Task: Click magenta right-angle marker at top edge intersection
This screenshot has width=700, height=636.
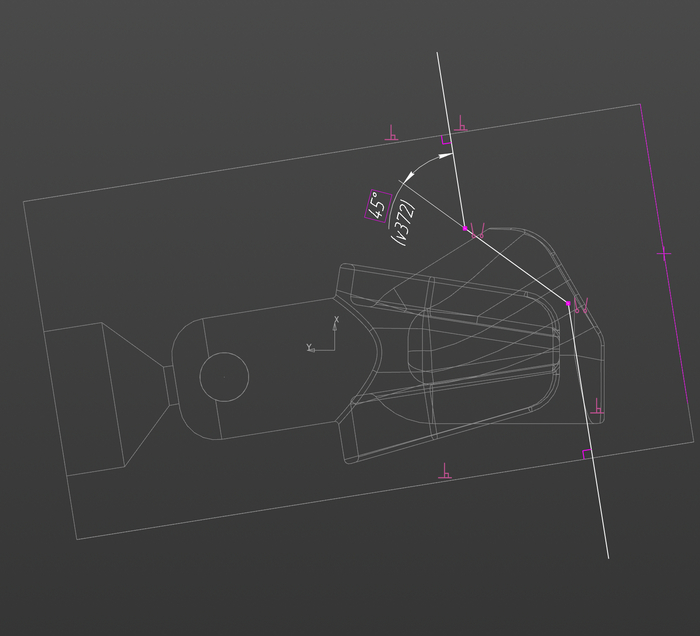Action: click(447, 143)
